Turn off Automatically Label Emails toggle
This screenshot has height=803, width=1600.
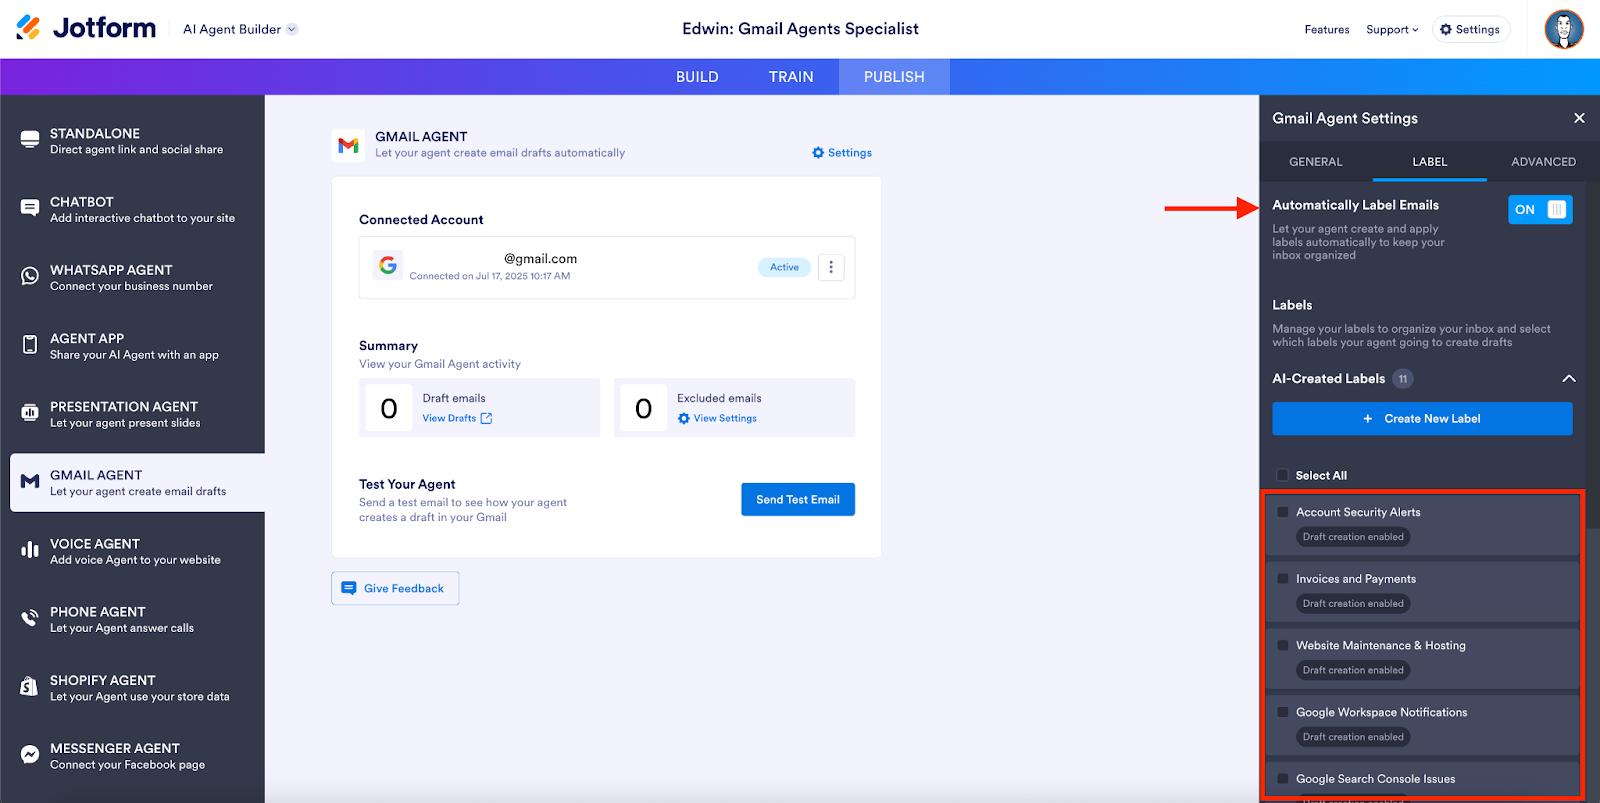point(1540,209)
